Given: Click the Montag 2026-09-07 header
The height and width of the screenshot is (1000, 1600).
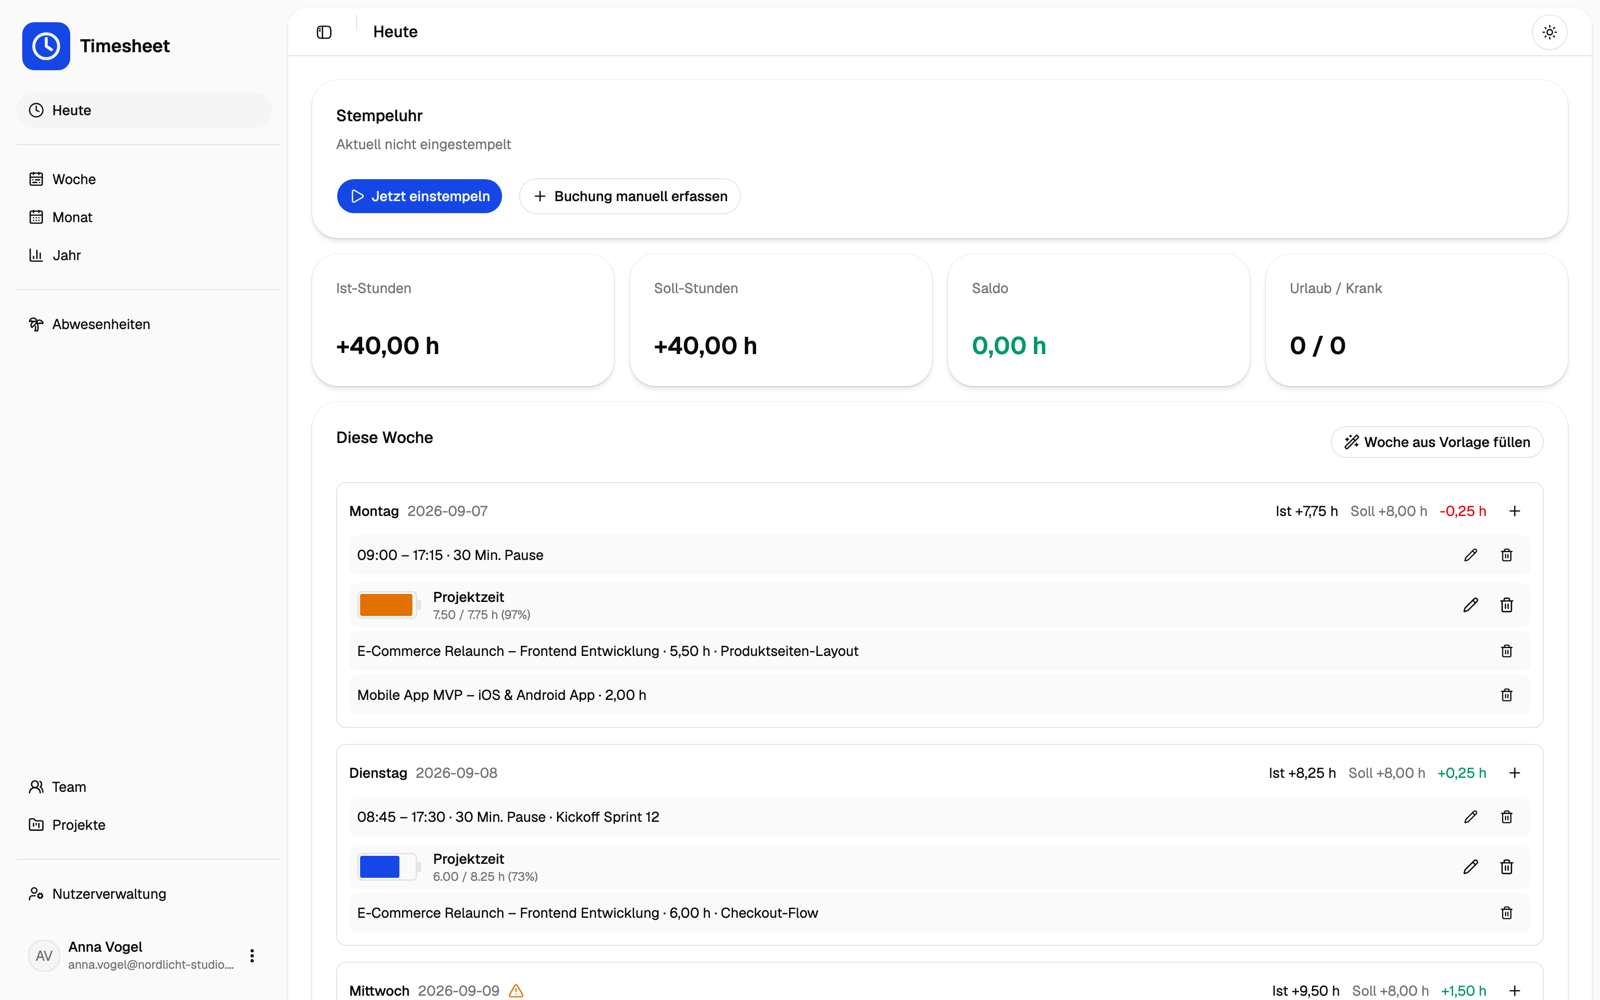Looking at the screenshot, I should pos(418,511).
